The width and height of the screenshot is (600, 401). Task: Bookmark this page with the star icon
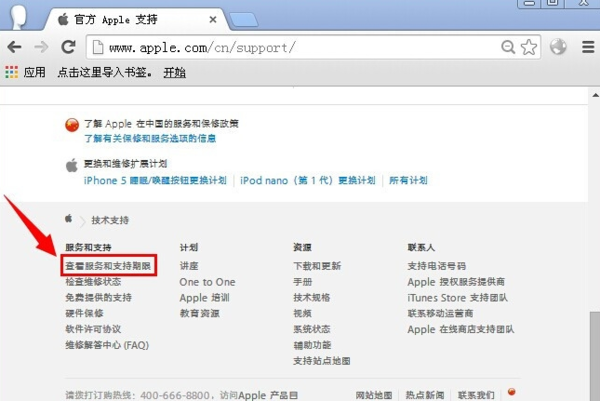tap(529, 47)
